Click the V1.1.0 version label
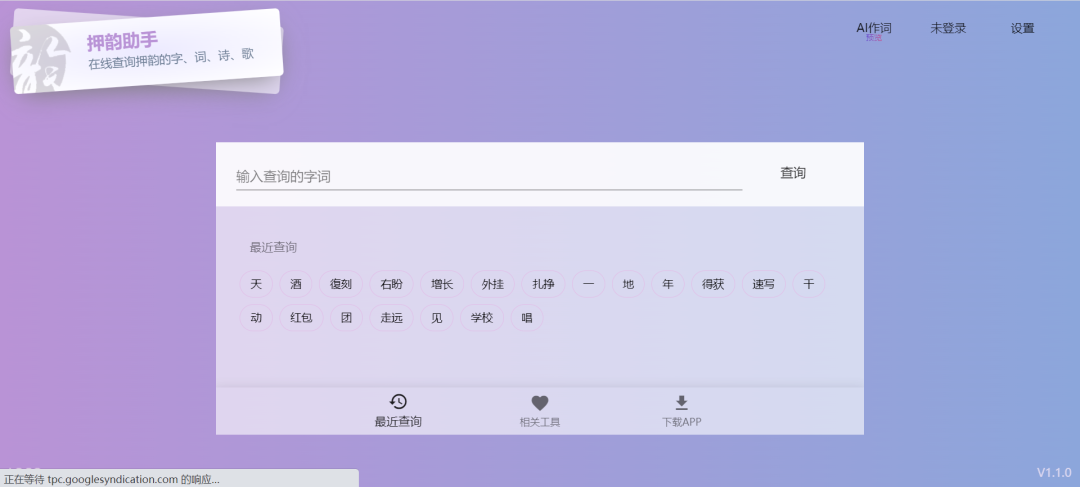1080x487 pixels. pos(1054,473)
